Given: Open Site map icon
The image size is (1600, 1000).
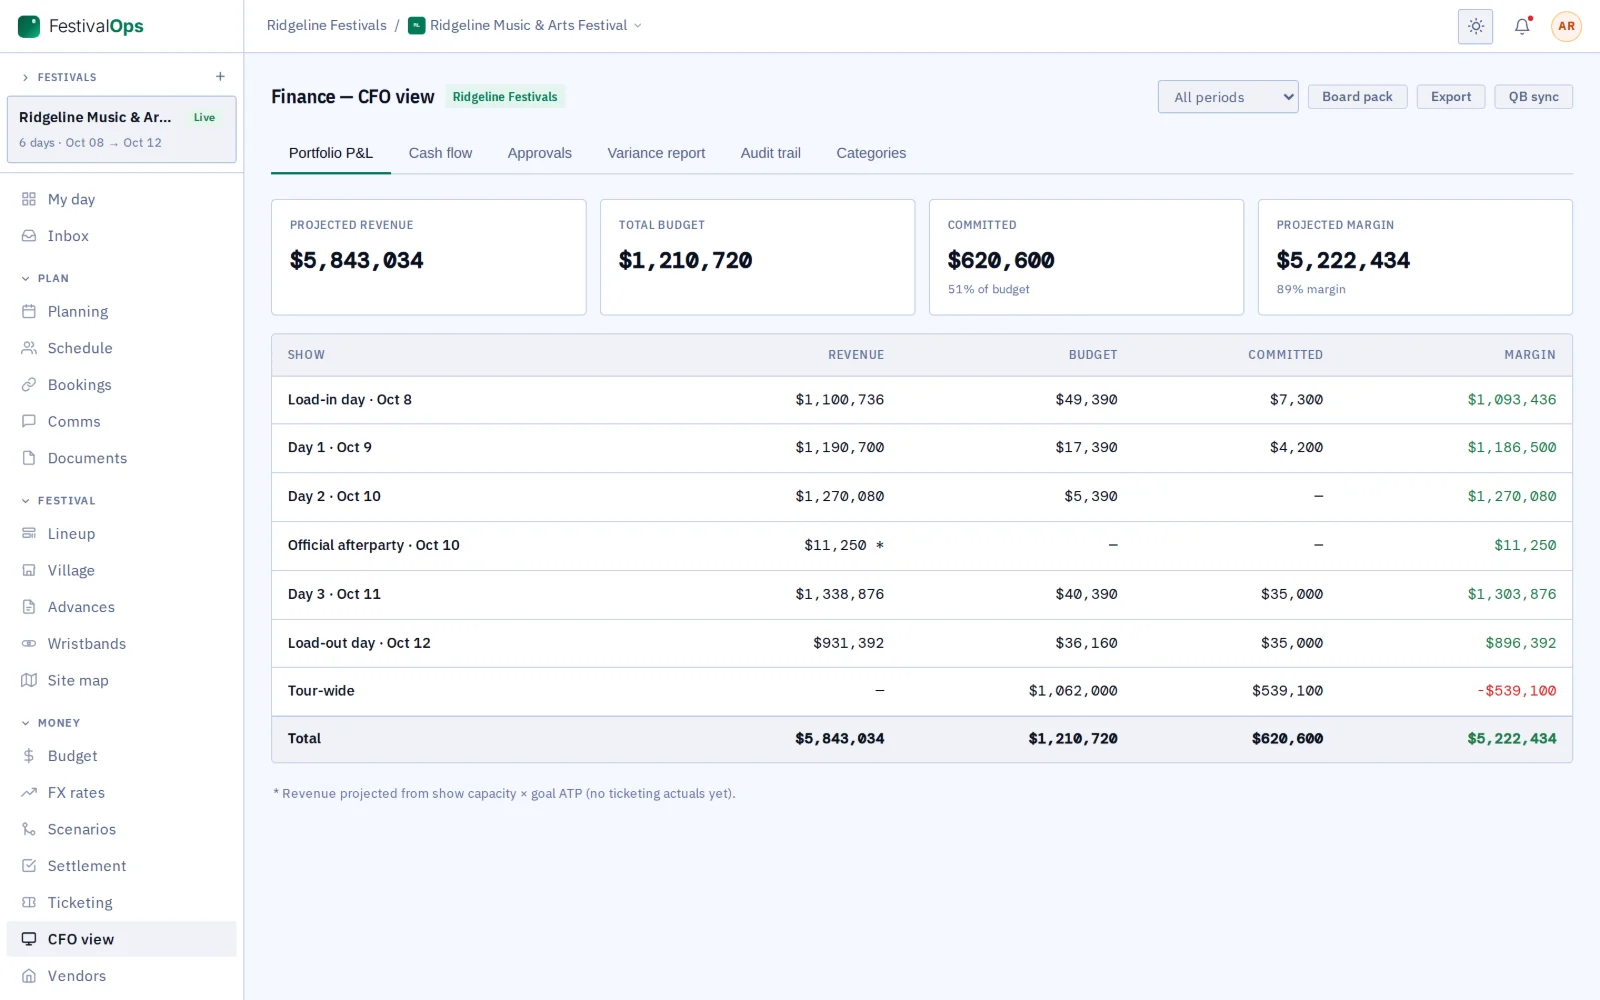Looking at the screenshot, I should click(x=29, y=680).
